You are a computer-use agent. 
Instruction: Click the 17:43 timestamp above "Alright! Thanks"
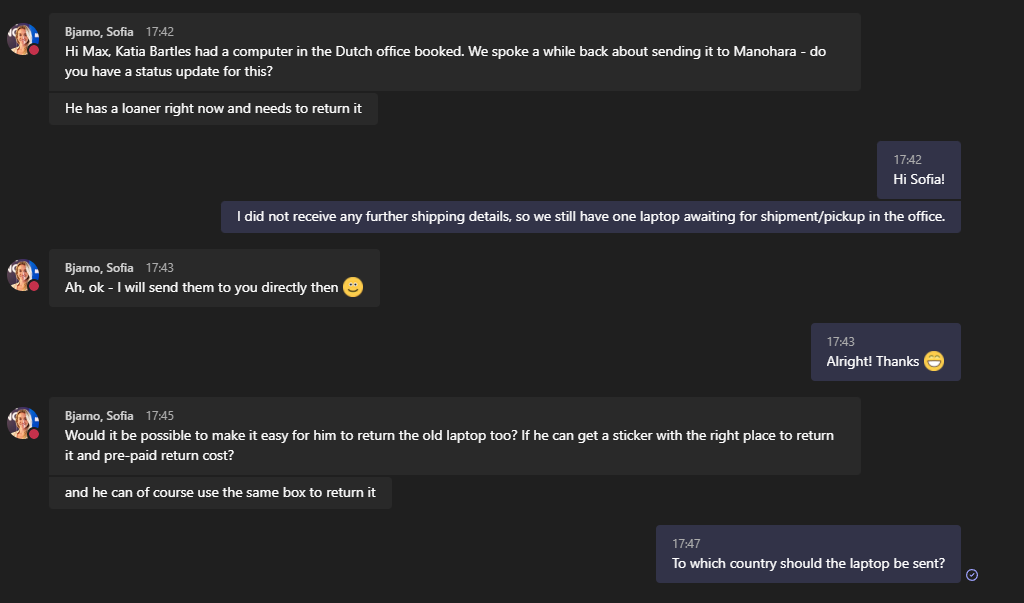pyautogui.click(x=840, y=342)
